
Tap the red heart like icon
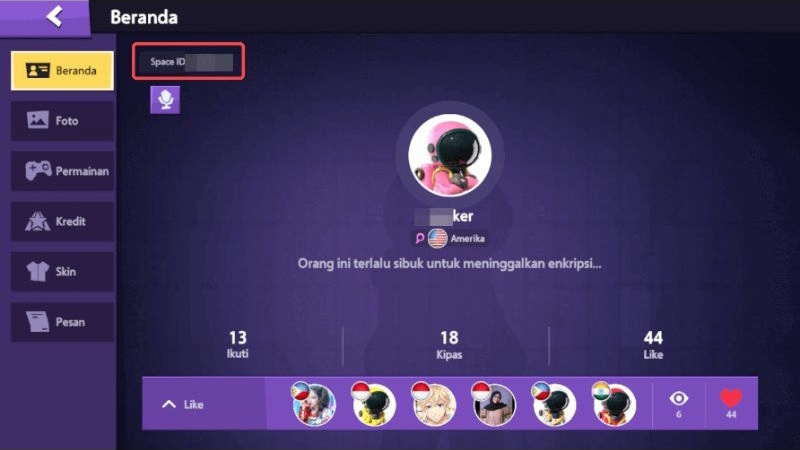tap(731, 398)
